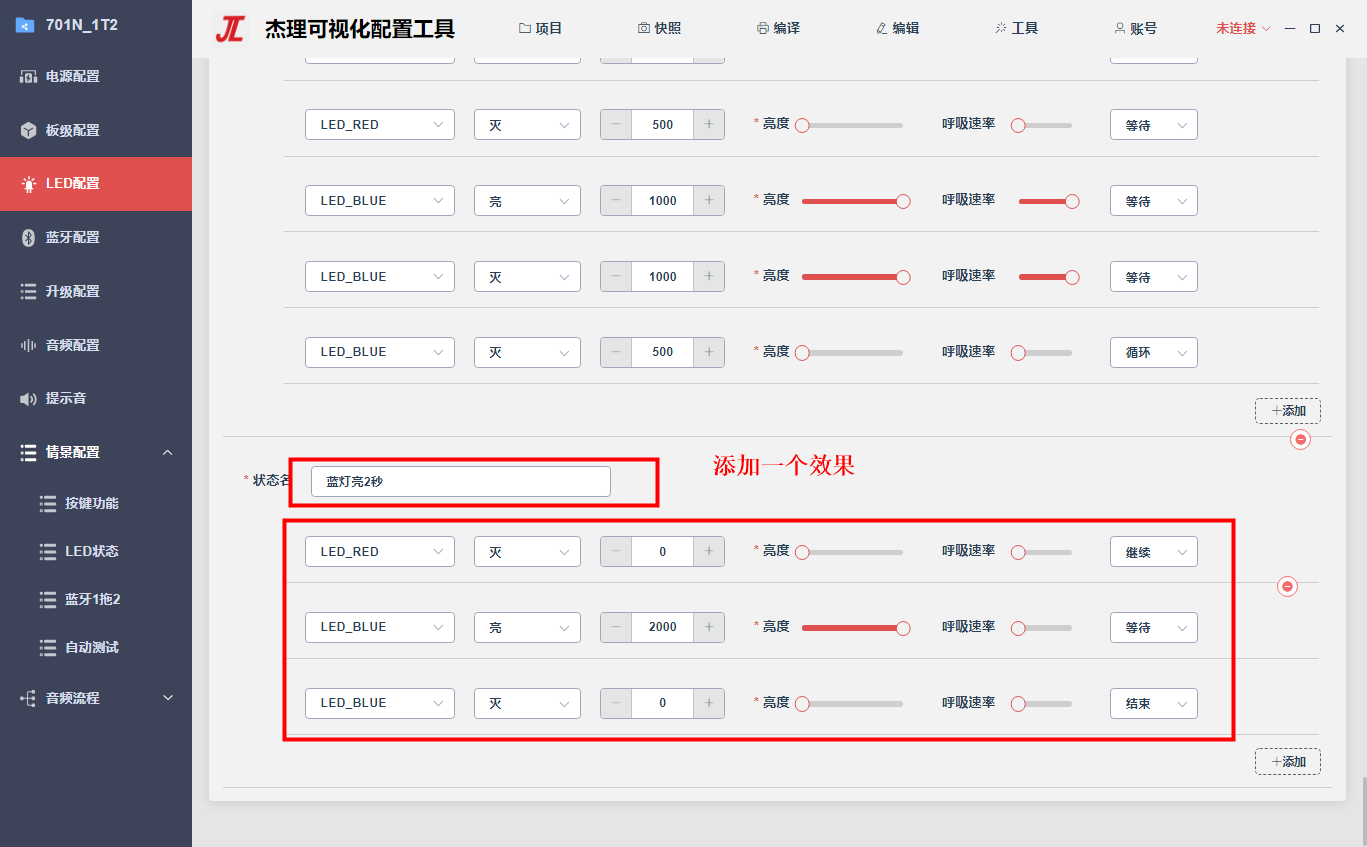Click the red JL logo icon
Image resolution: width=1367 pixels, height=847 pixels.
pos(230,29)
